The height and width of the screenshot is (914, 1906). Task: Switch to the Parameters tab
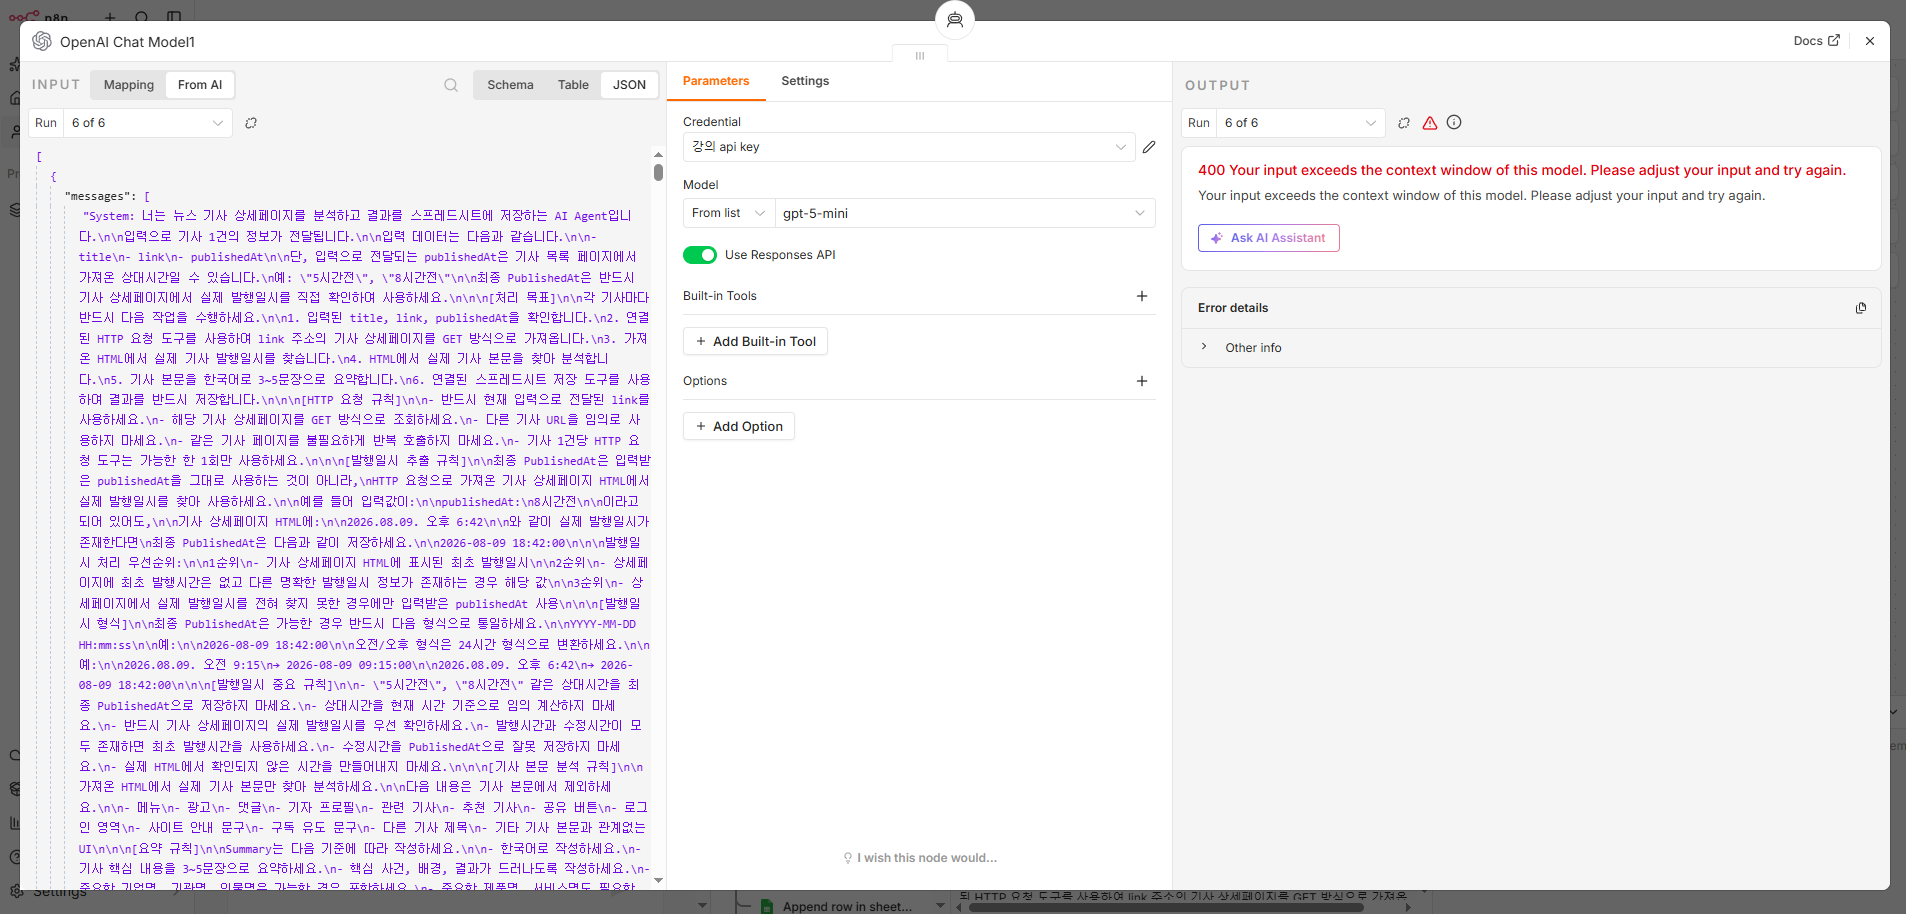(x=716, y=81)
